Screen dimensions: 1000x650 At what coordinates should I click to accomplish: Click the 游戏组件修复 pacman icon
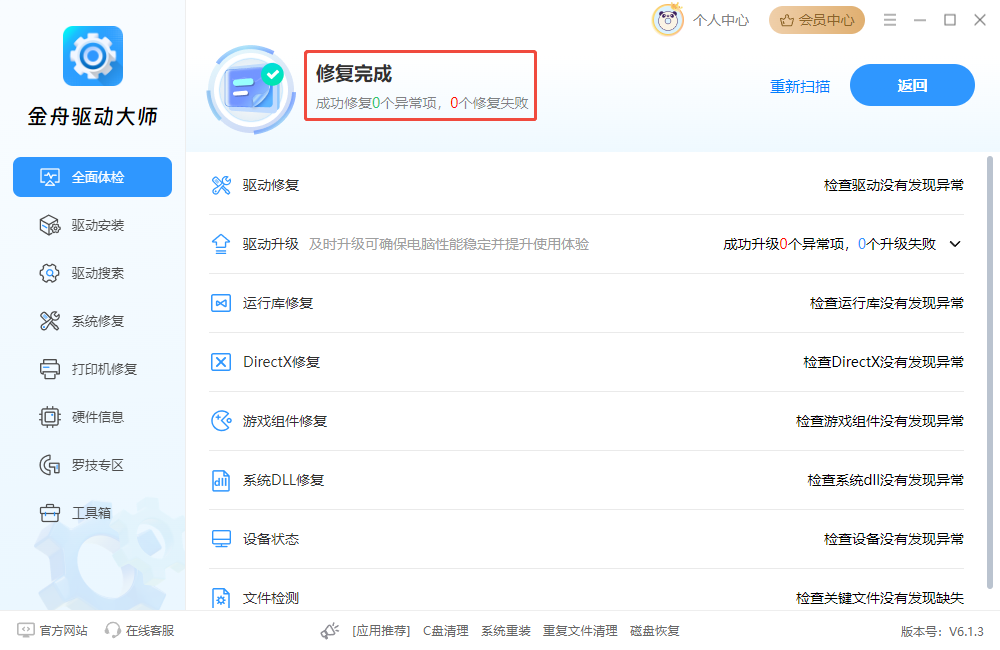point(221,421)
